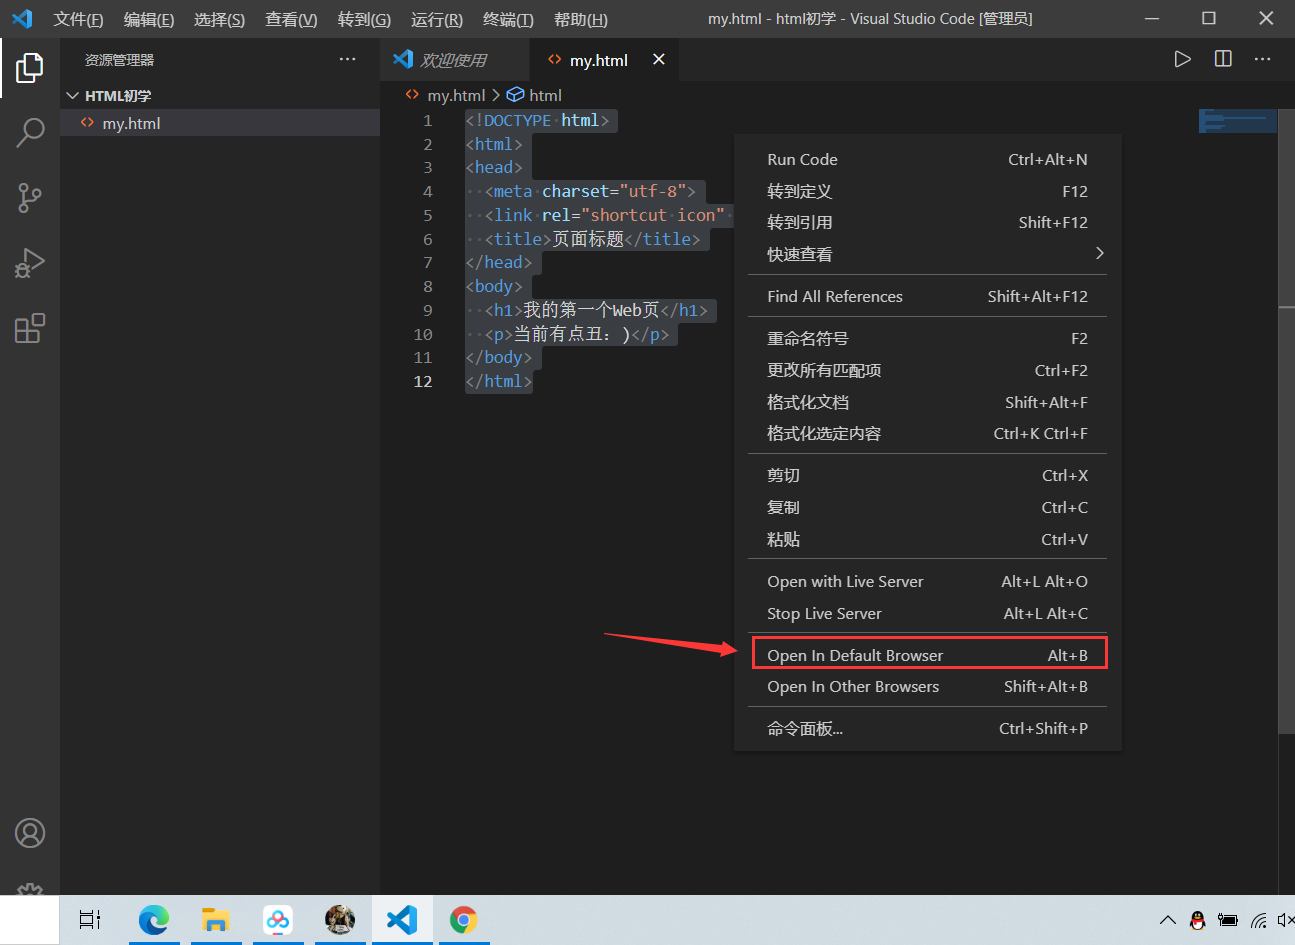Open the 终端(T) menu
Image resolution: width=1295 pixels, height=945 pixels.
508,19
